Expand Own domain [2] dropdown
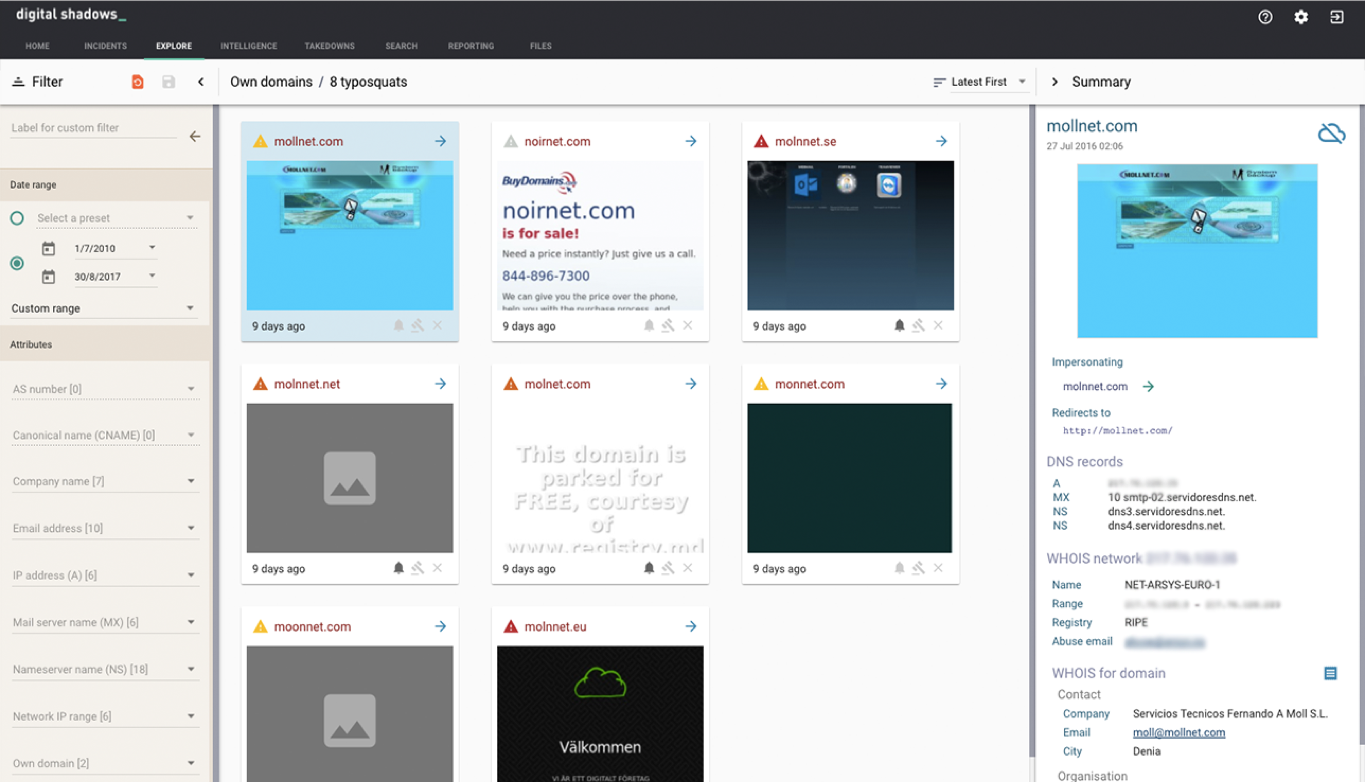 tap(104, 764)
